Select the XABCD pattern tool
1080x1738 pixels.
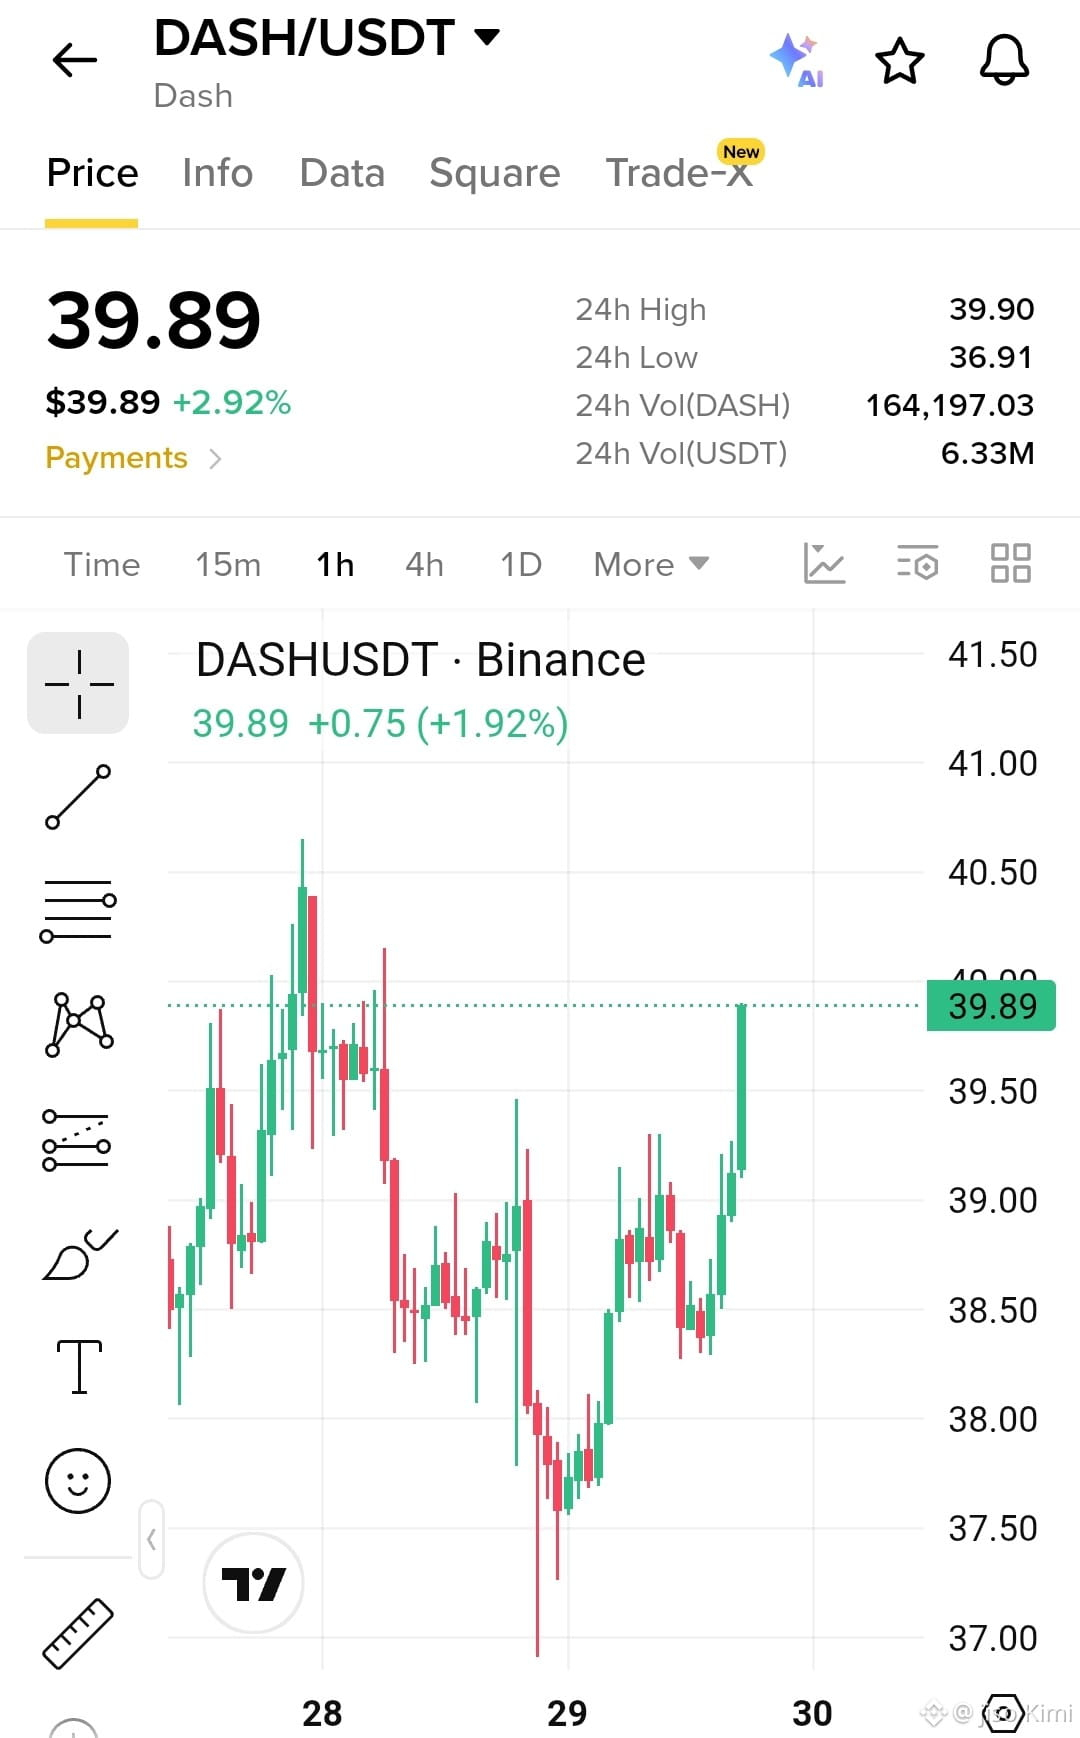tap(79, 1025)
